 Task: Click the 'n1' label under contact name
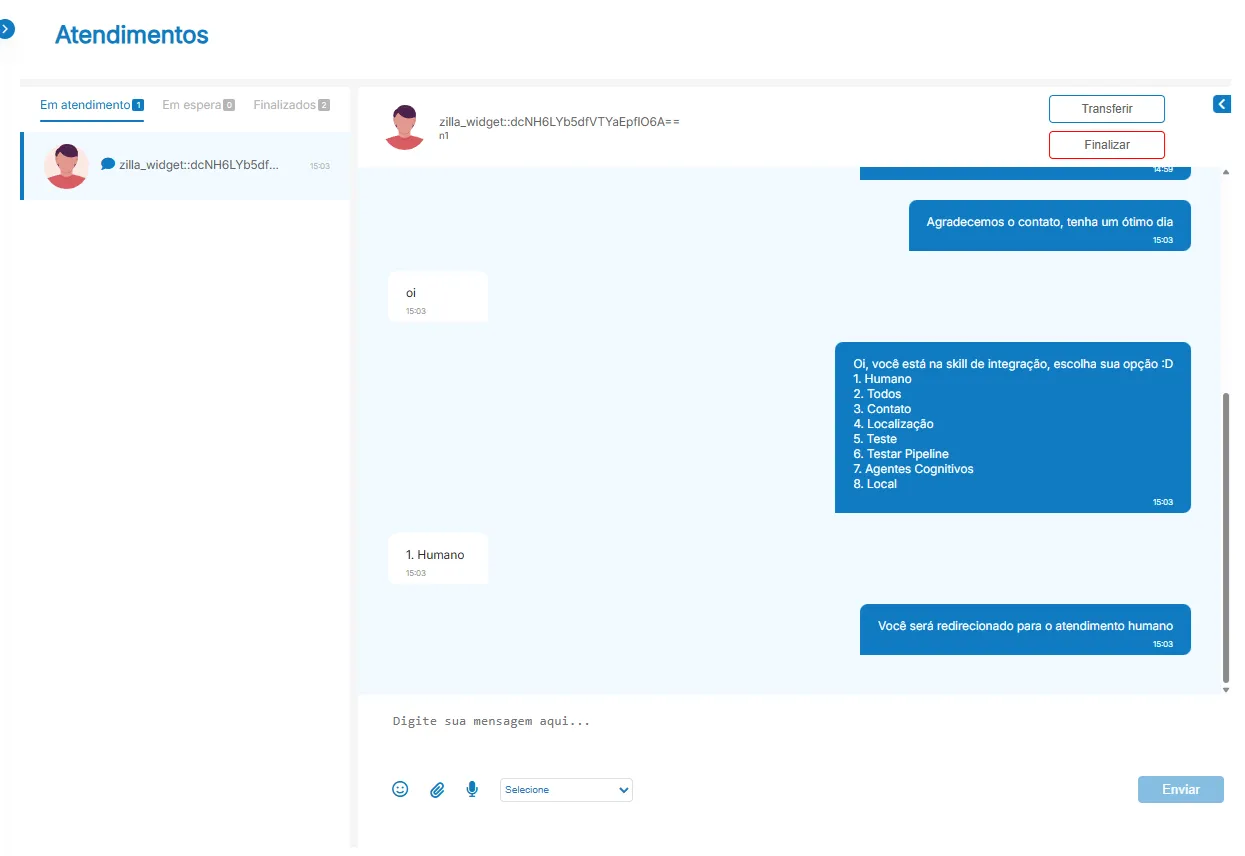(444, 136)
